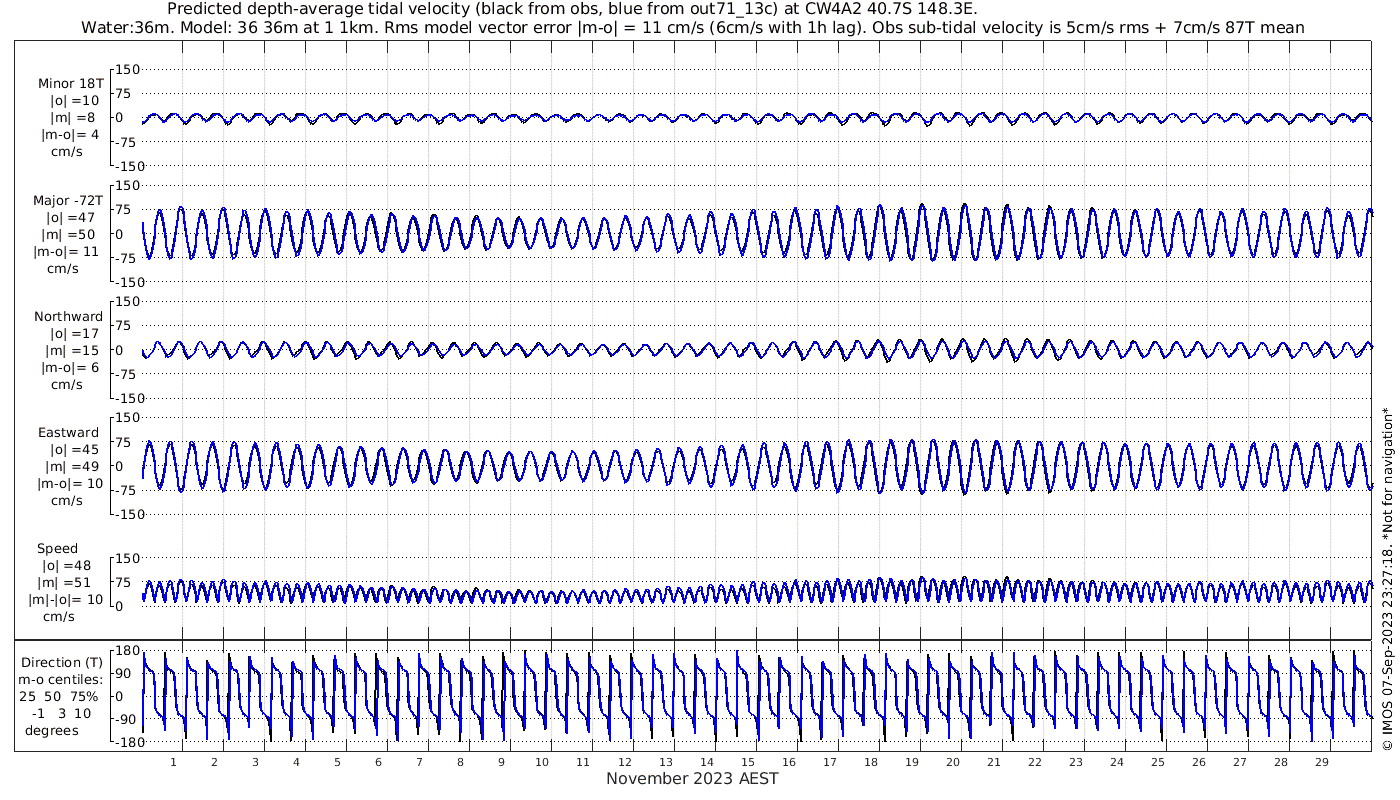Click '|m| =50' in the Major panel
This screenshot has height=800, width=1400.
71,234
